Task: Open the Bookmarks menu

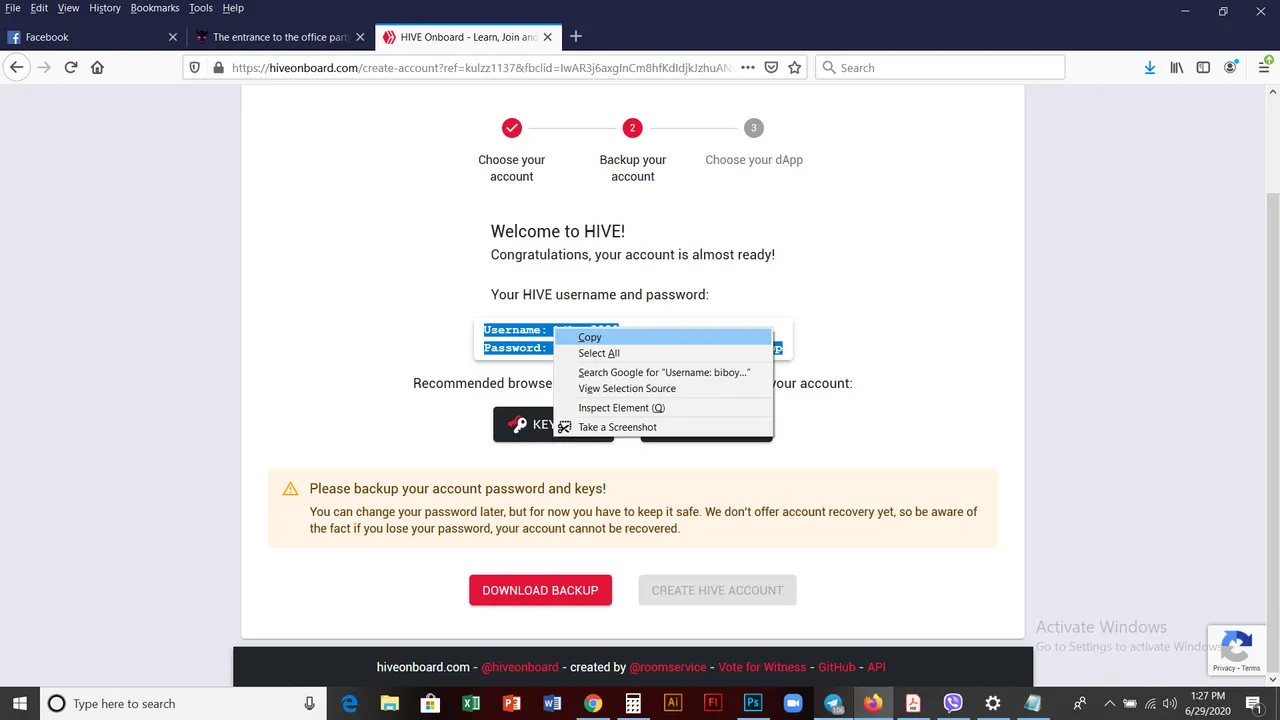Action: (154, 8)
